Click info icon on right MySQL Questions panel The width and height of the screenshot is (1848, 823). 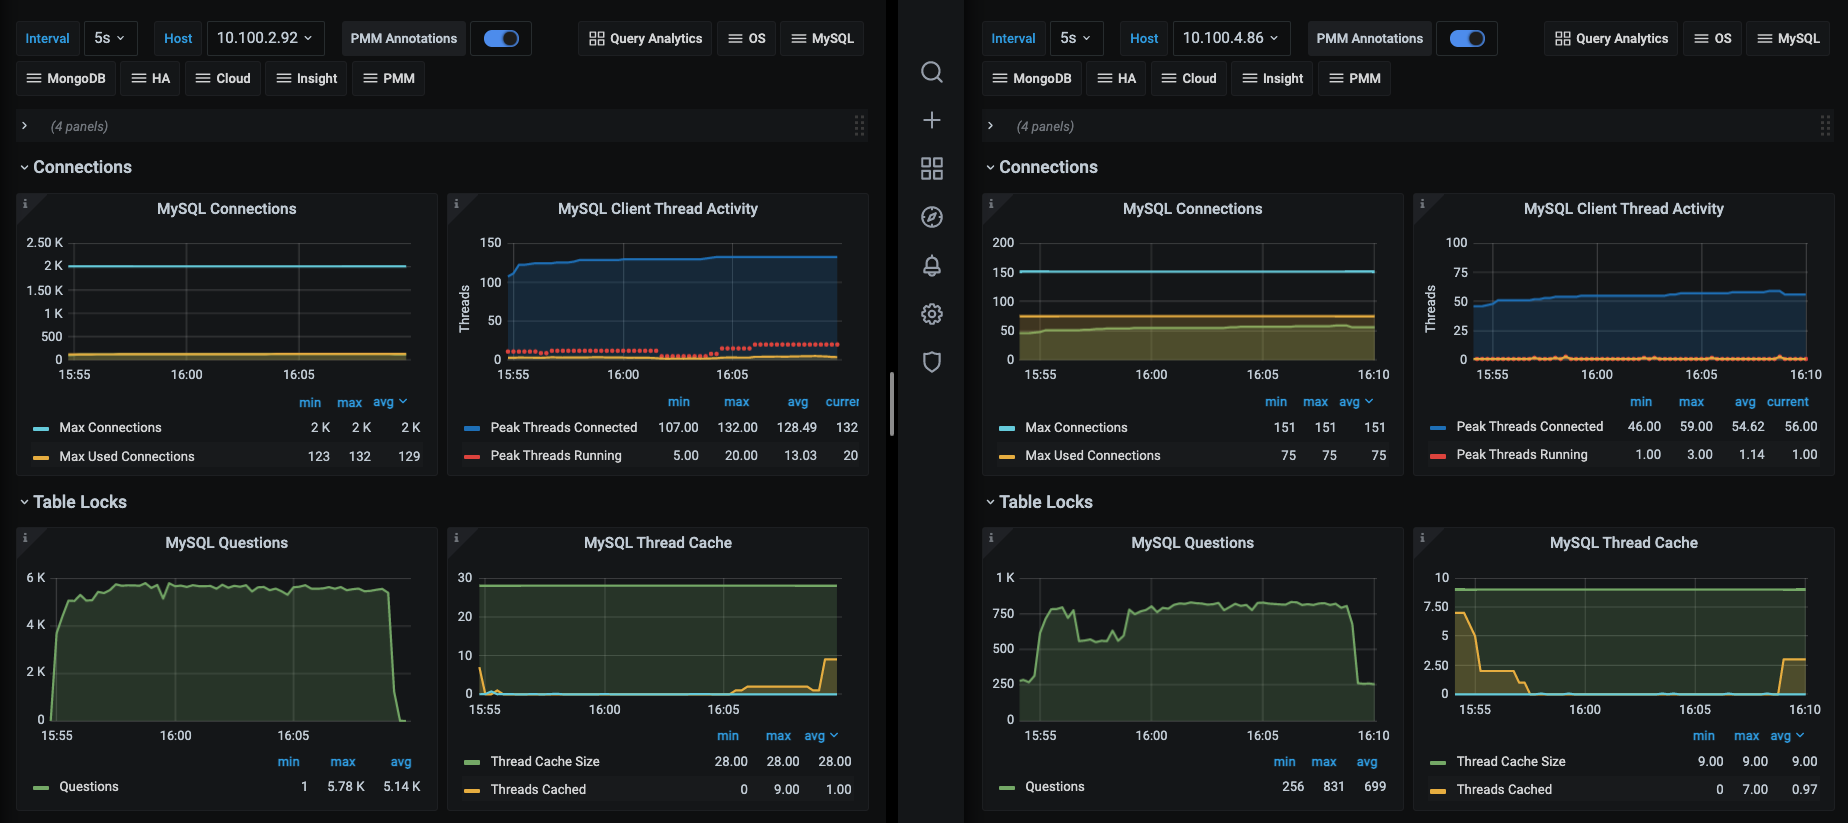click(991, 537)
